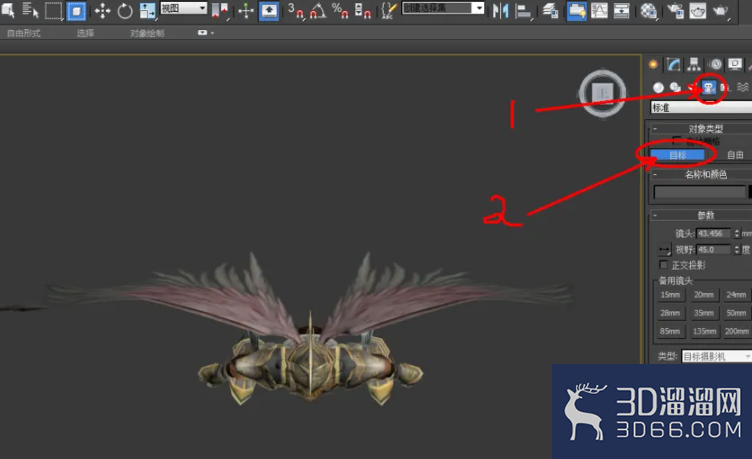Screen dimensions: 752x459
Task: Open the 标准 camera type dropdown
Action: click(701, 107)
